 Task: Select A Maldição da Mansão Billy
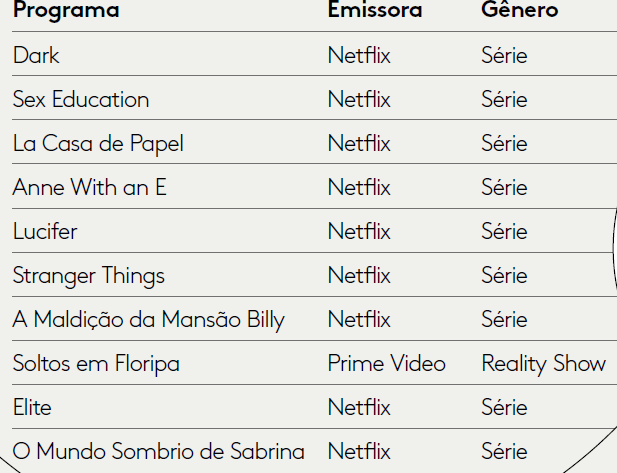[149, 319]
